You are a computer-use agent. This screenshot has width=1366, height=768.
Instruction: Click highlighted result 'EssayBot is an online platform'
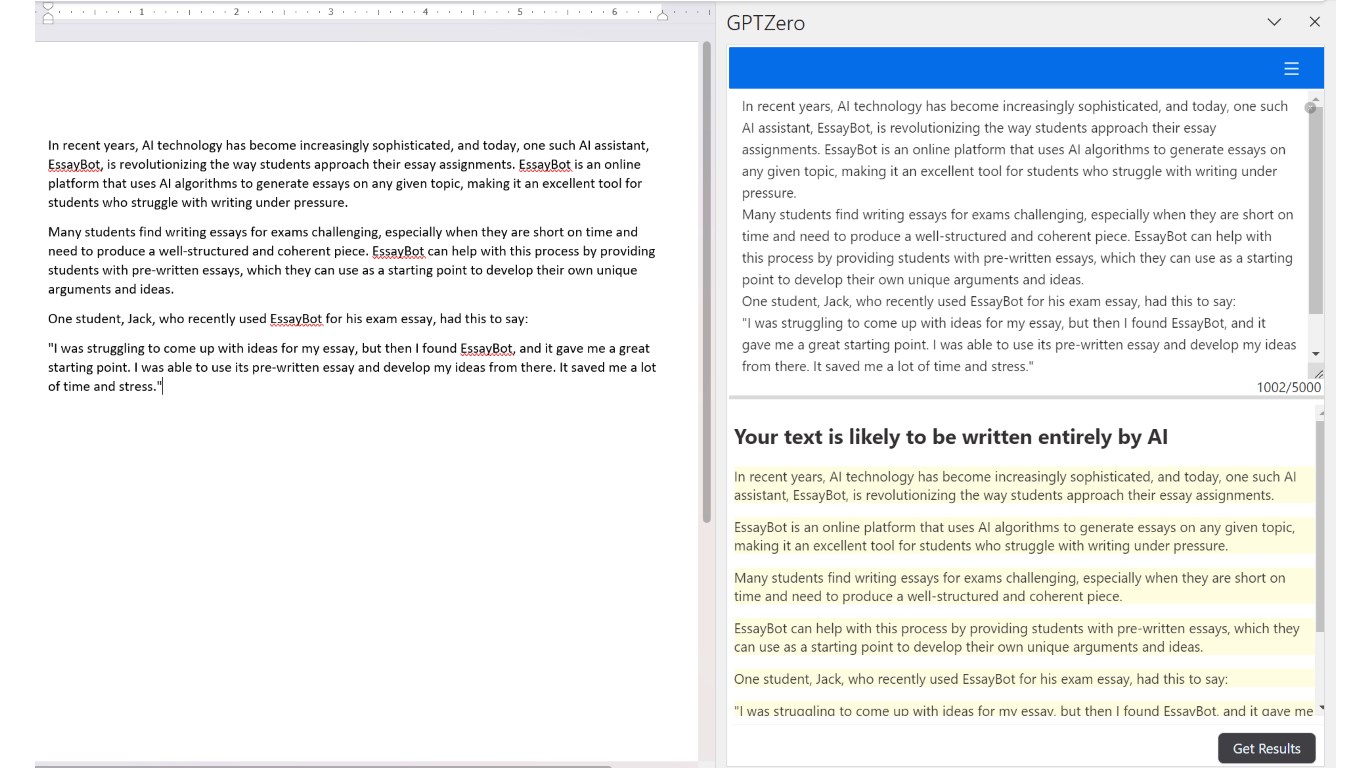click(1022, 537)
